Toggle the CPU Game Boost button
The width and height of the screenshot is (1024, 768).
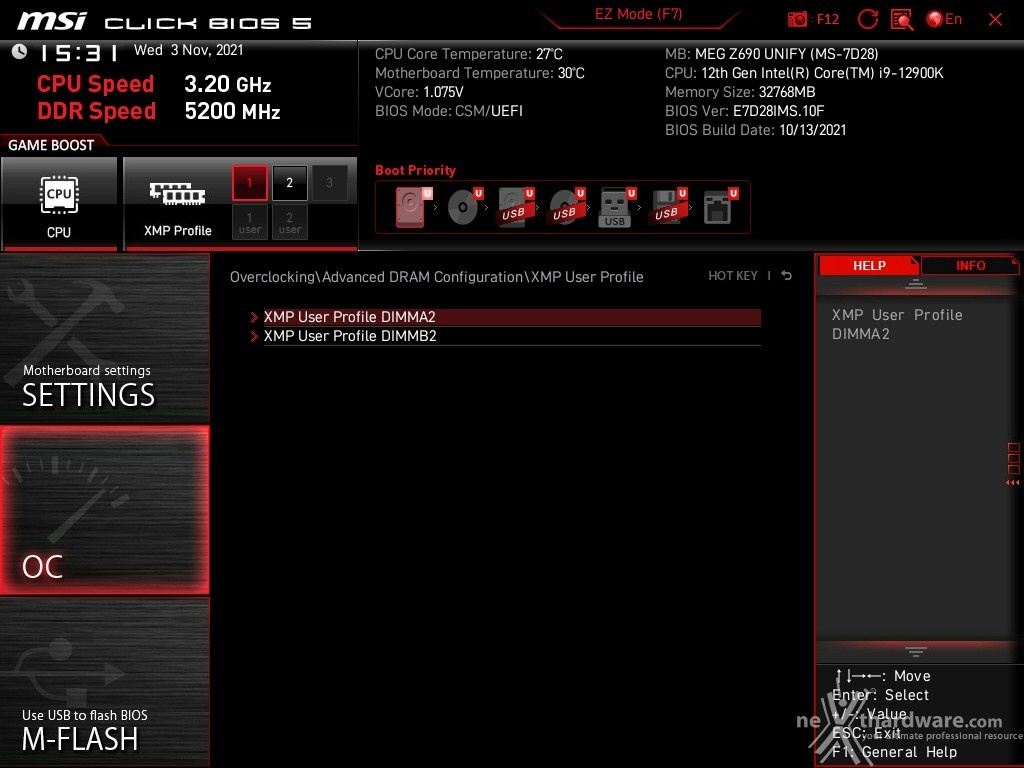59,203
